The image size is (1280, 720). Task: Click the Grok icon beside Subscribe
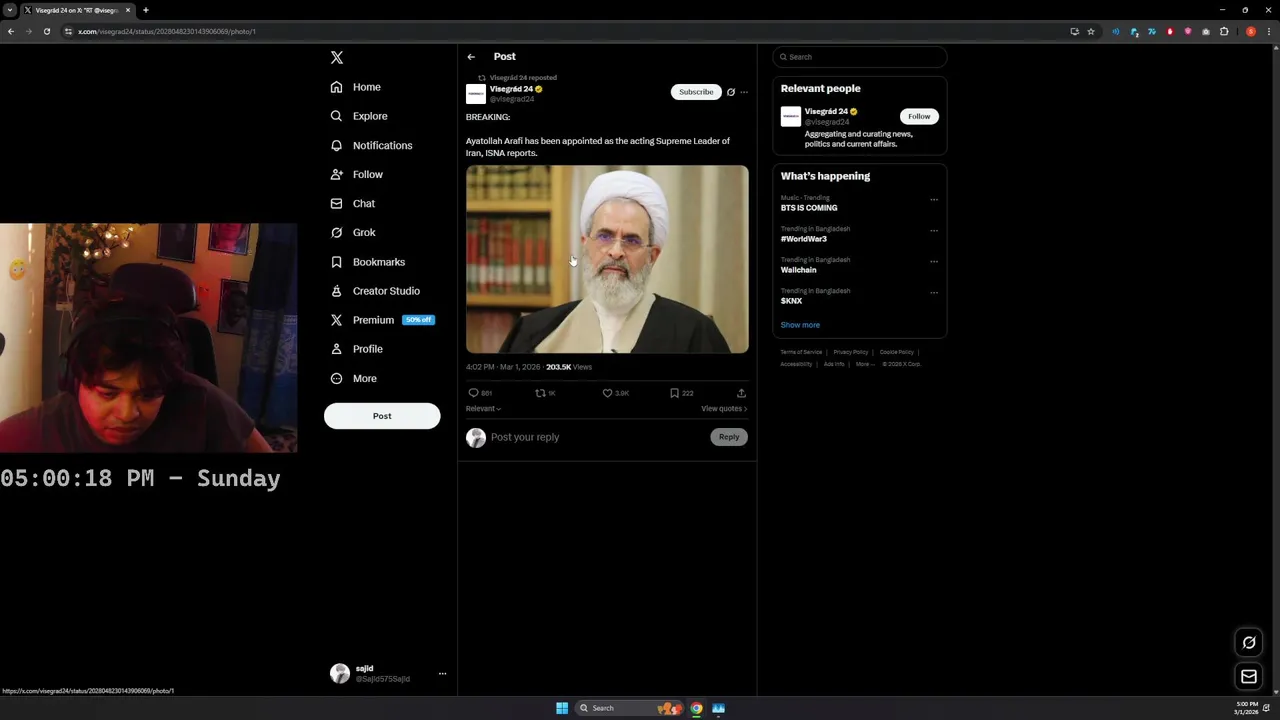tap(730, 92)
